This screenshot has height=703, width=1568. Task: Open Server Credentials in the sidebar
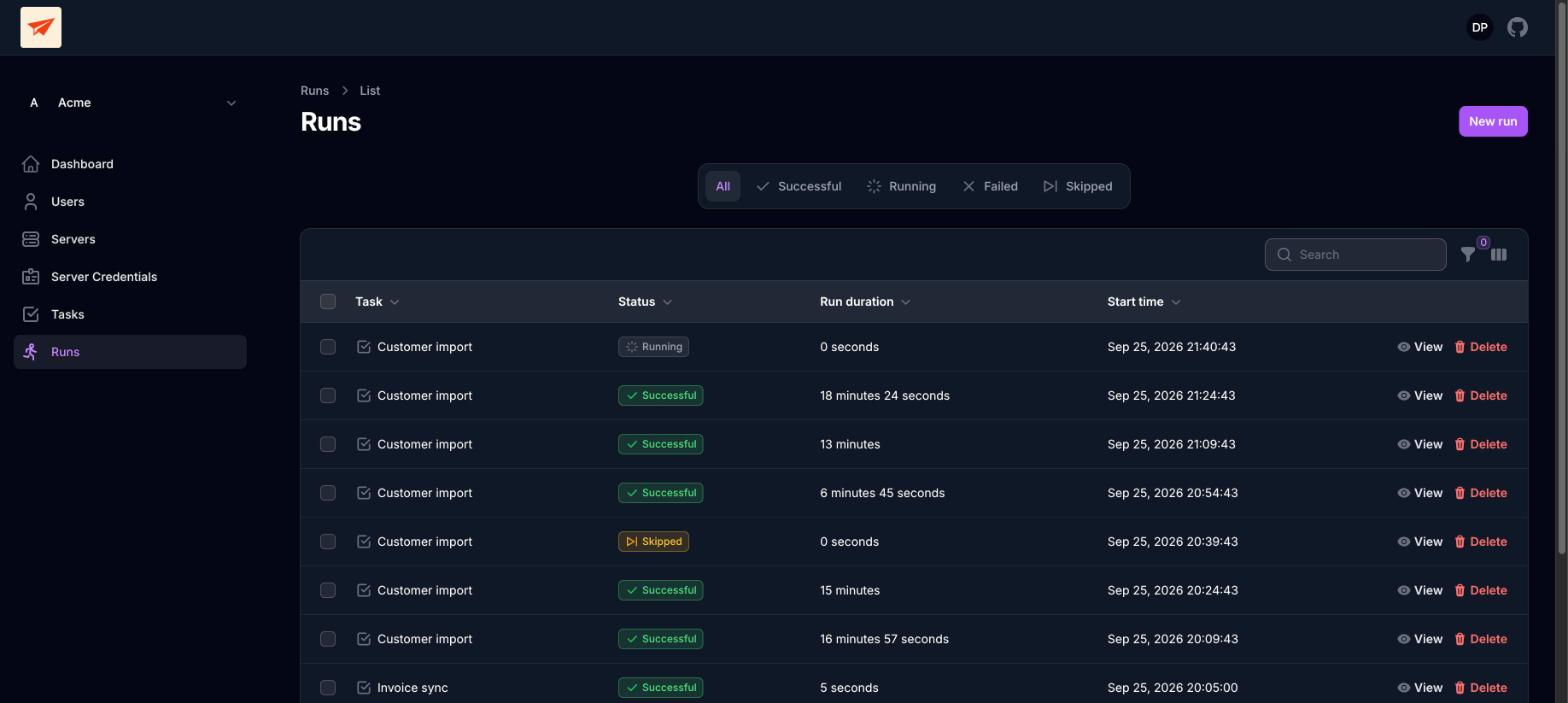pyautogui.click(x=130, y=277)
